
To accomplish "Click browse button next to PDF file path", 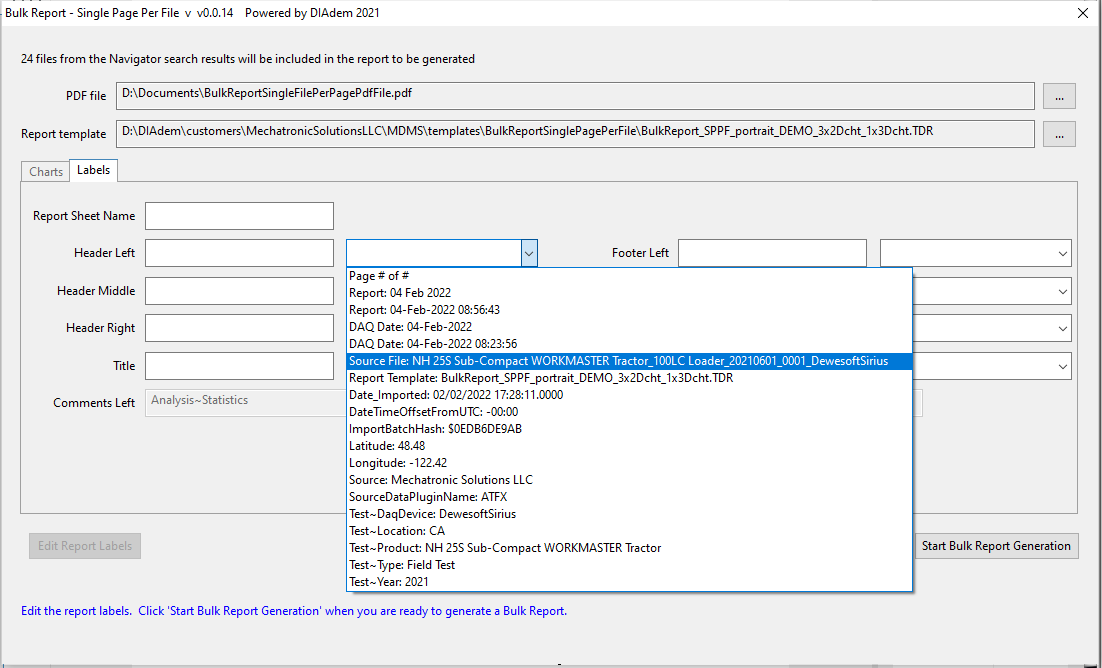I will pos(1059,96).
